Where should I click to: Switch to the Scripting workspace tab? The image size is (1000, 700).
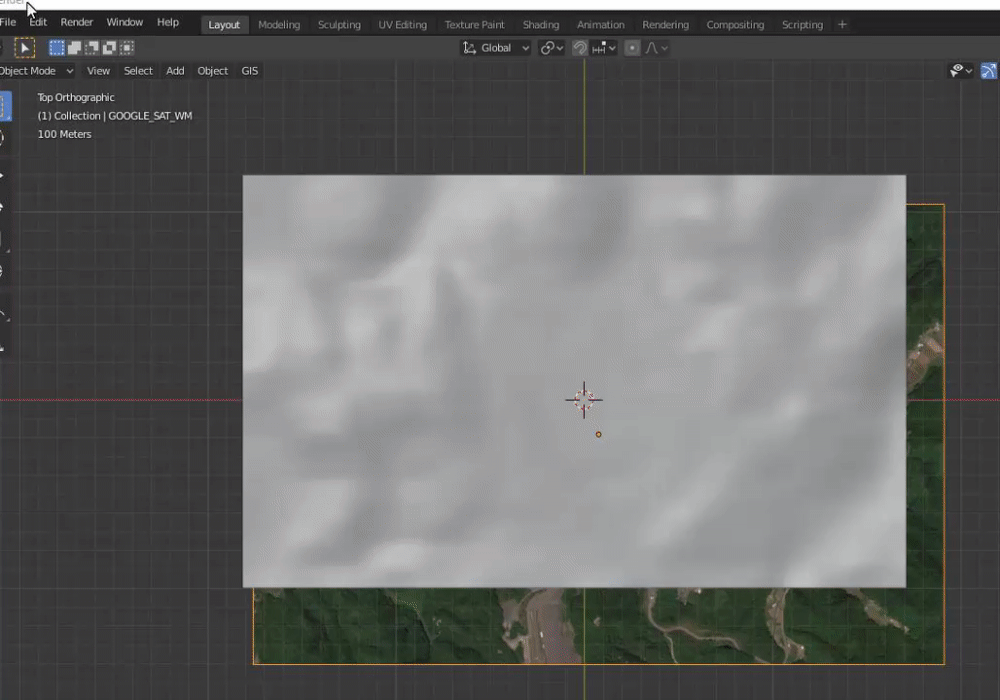pyautogui.click(x=802, y=25)
